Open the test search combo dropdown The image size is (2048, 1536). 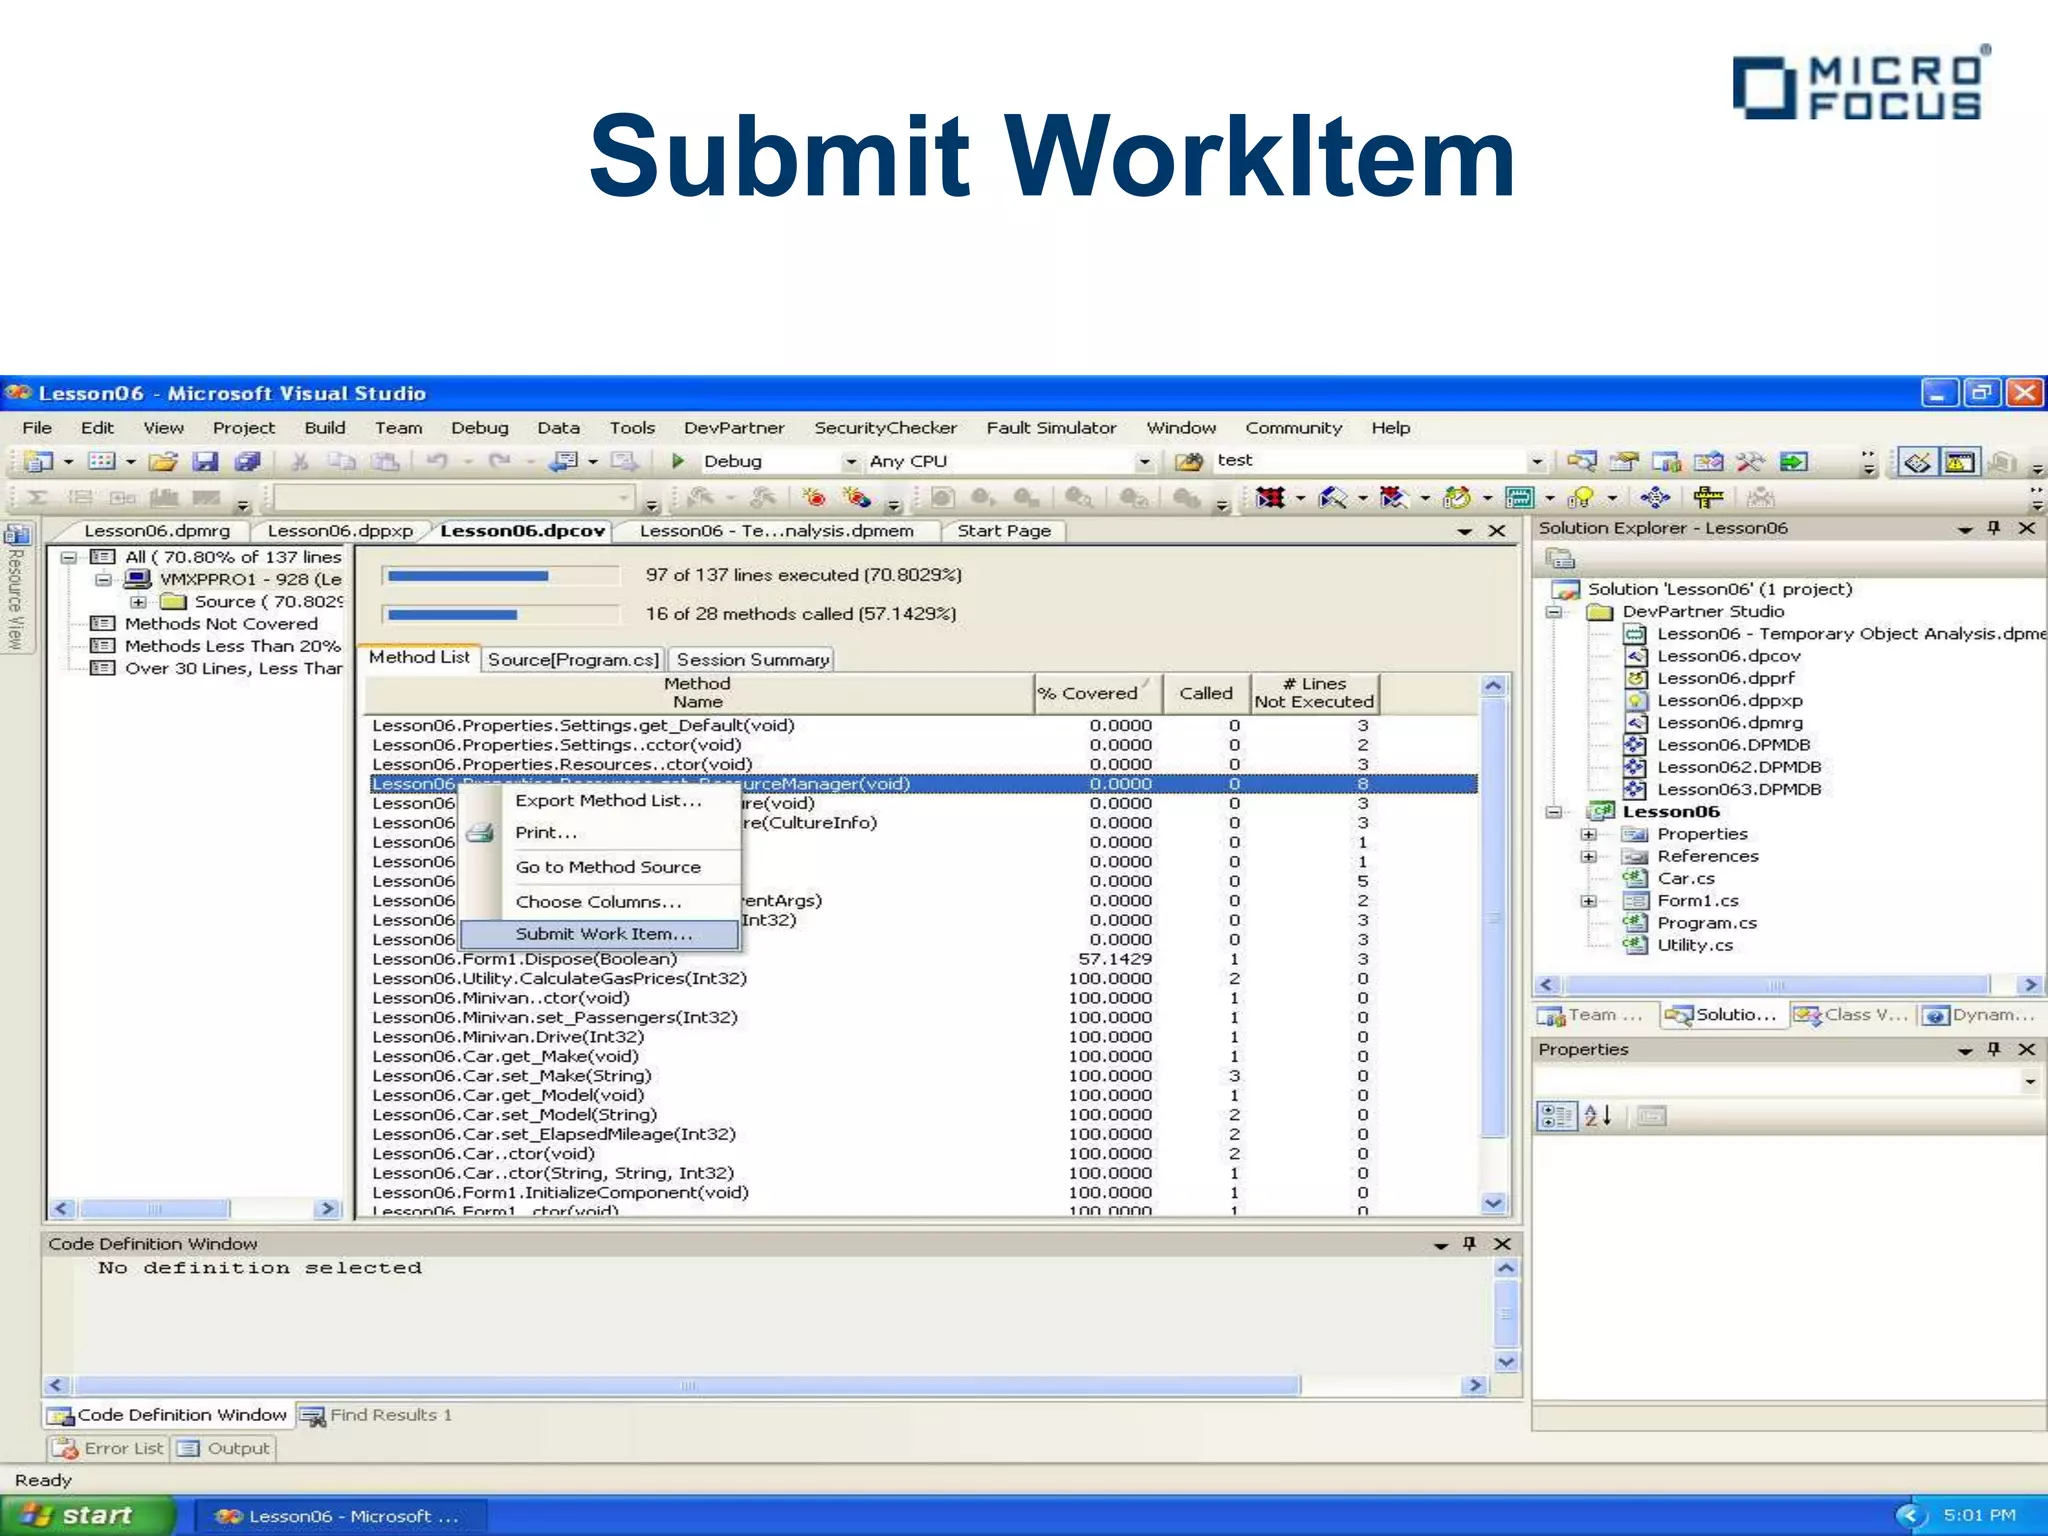click(x=1537, y=462)
